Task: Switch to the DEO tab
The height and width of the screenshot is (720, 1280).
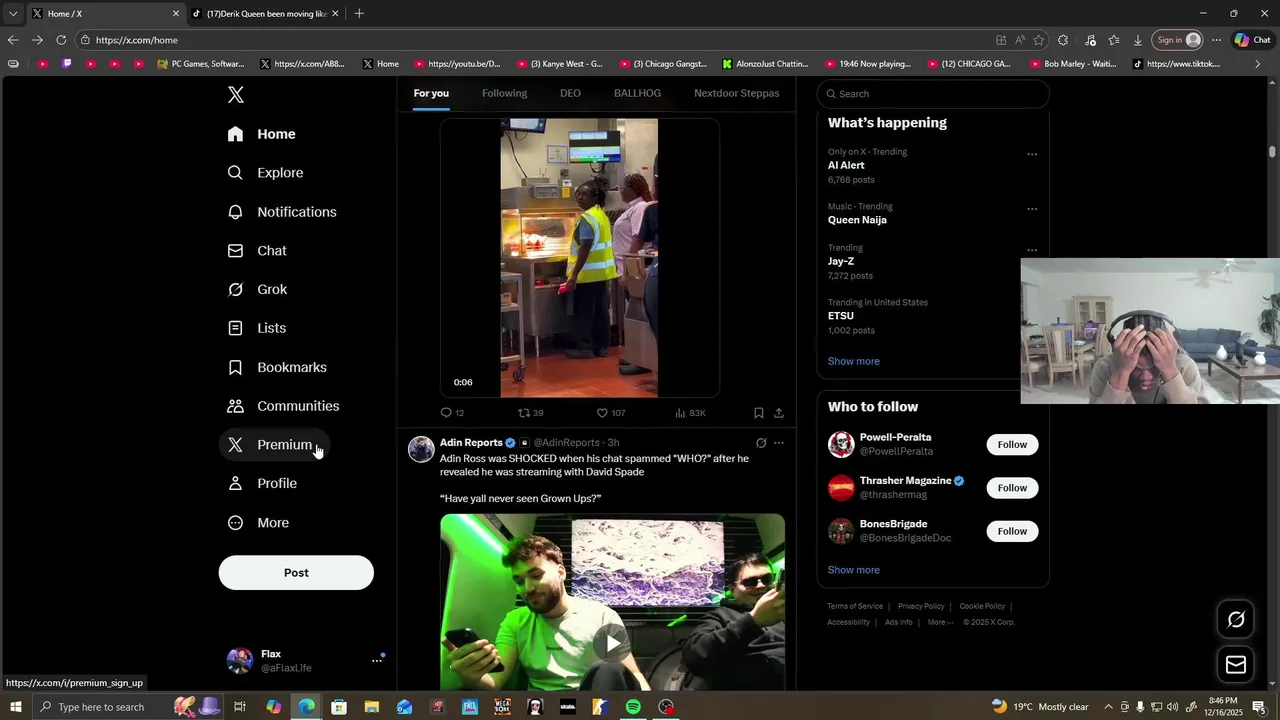Action: coord(570,93)
